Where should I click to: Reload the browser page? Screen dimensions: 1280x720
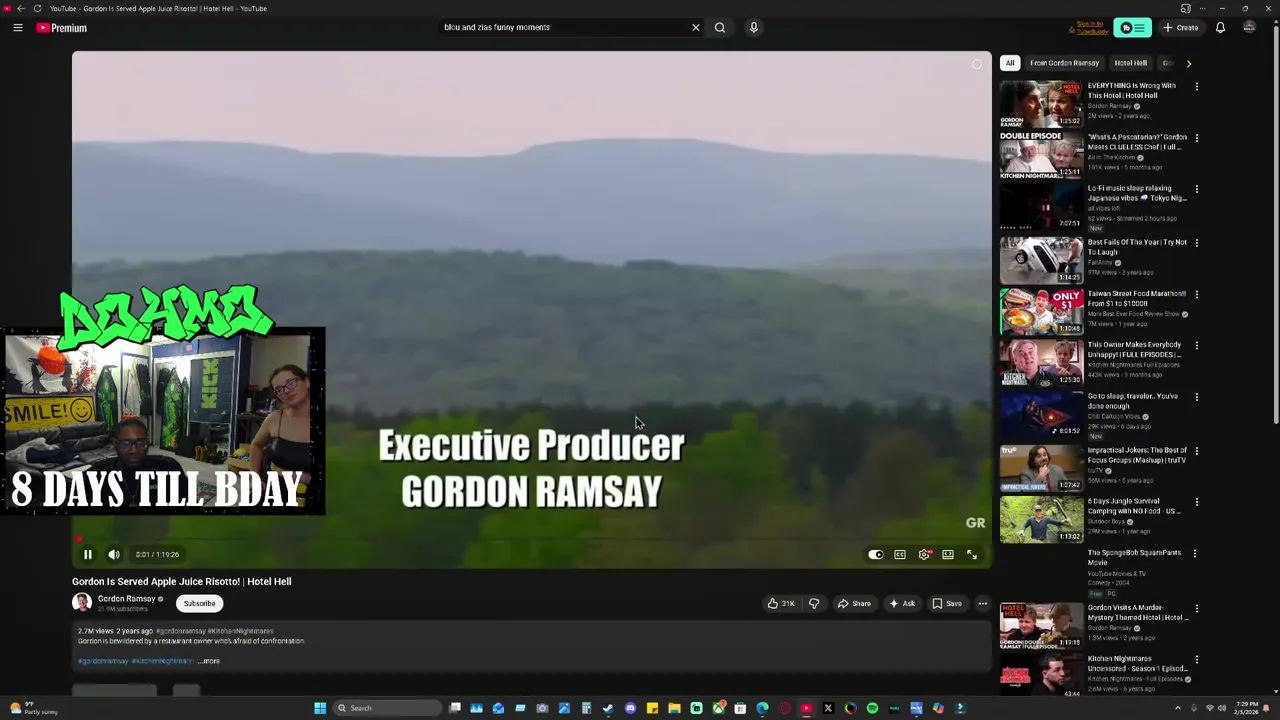(x=37, y=8)
